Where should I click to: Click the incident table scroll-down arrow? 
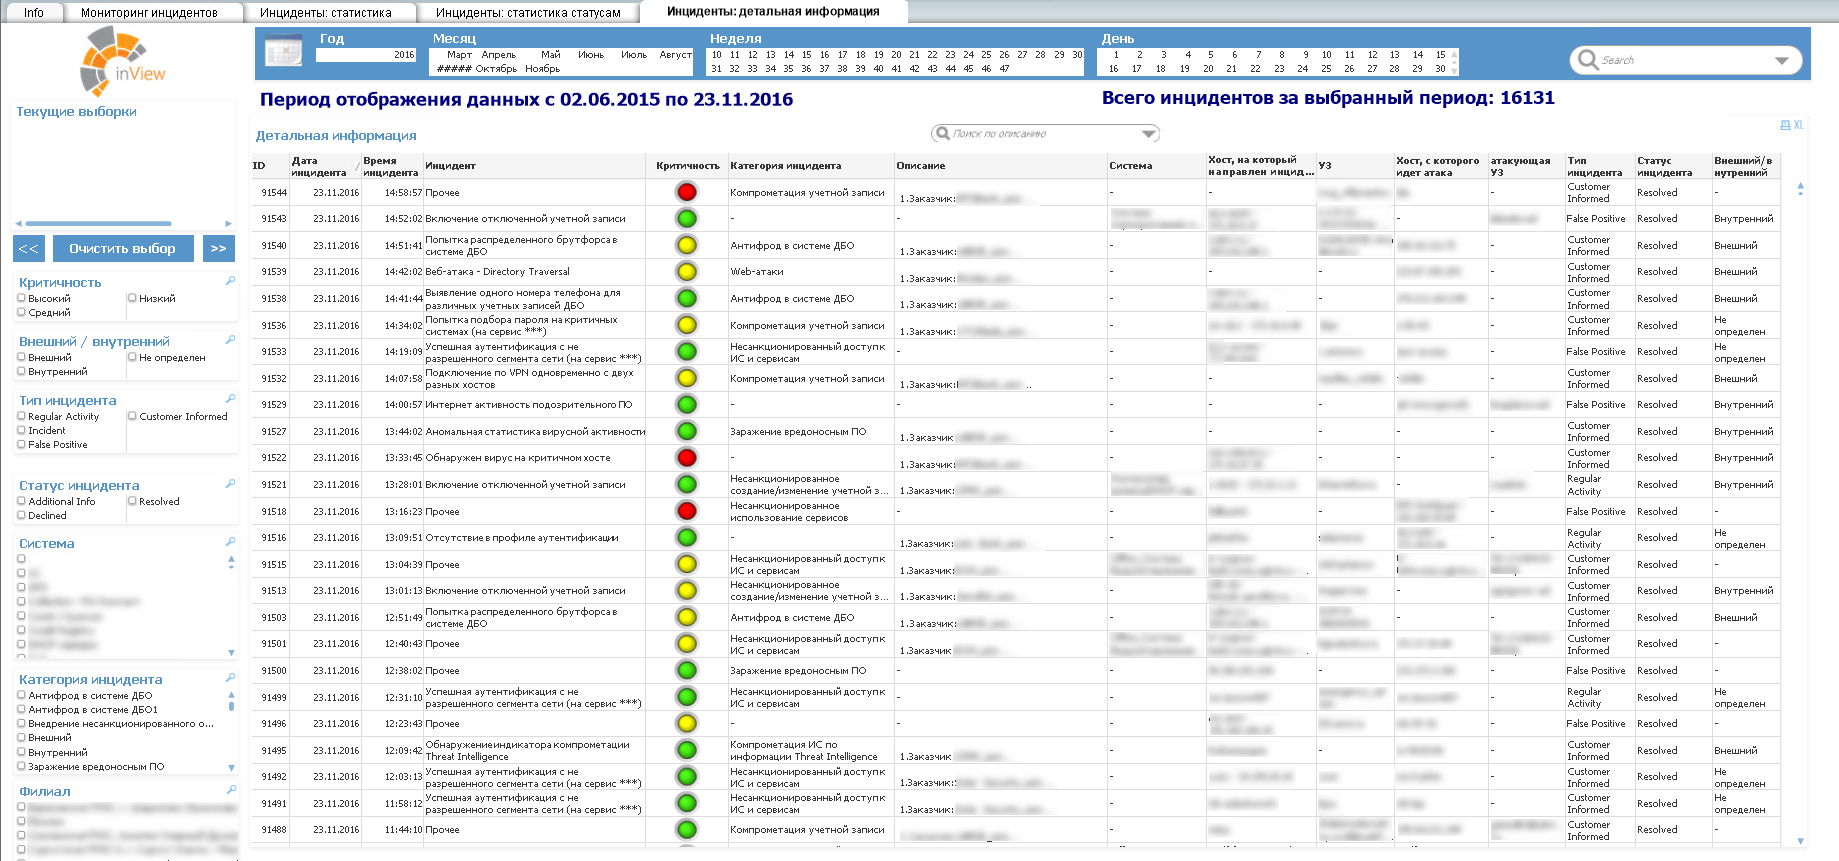pos(1800,842)
